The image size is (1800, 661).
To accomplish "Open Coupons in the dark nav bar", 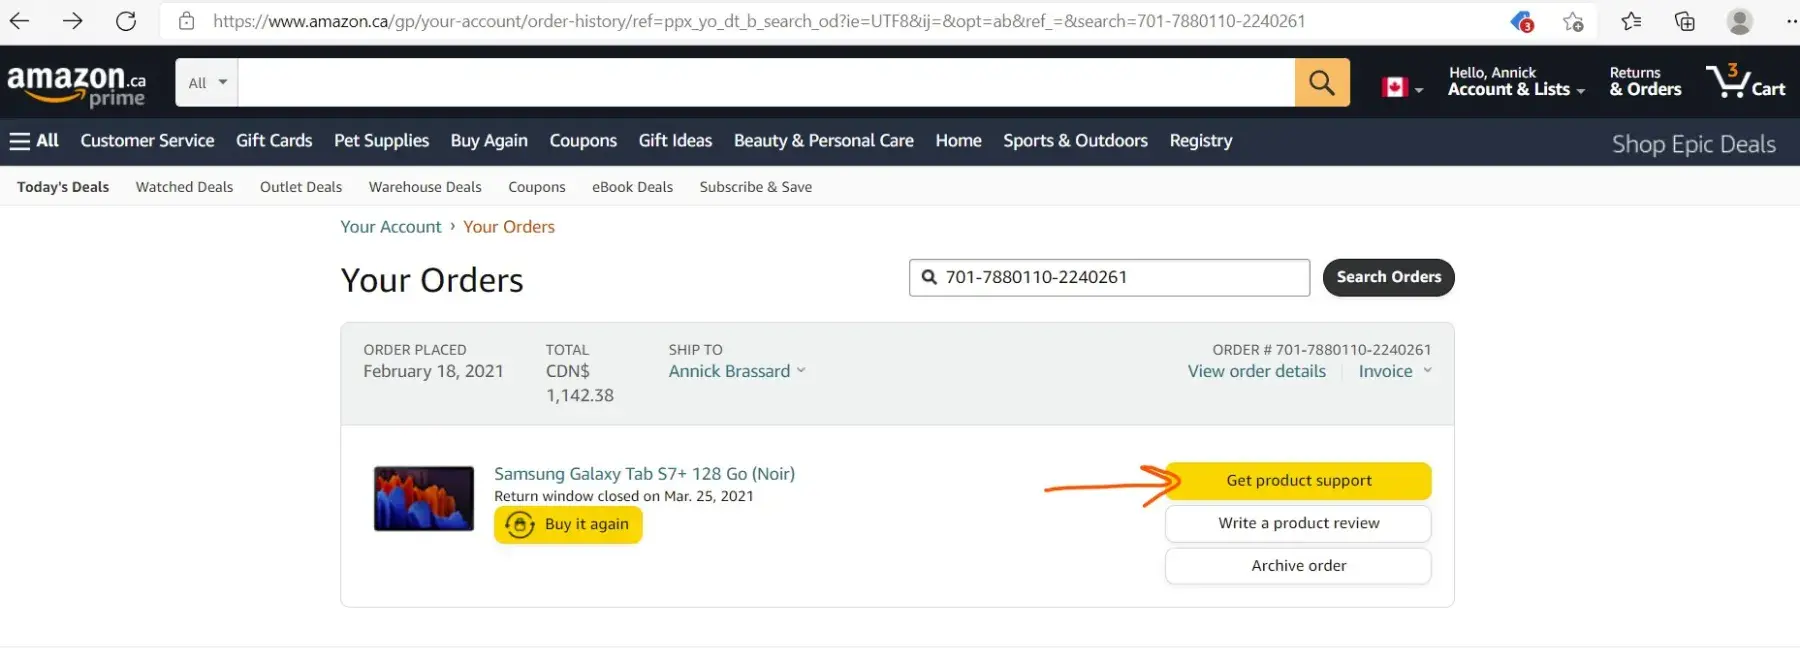I will click(583, 141).
